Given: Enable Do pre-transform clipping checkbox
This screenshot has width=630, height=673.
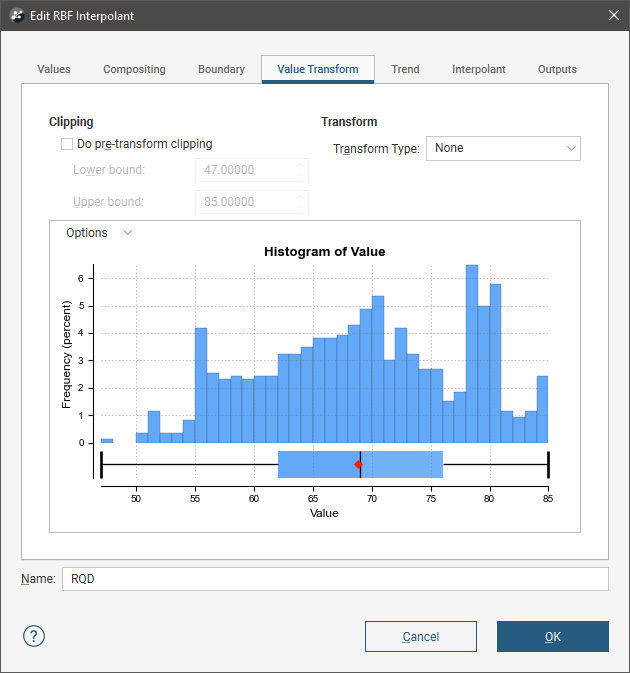Looking at the screenshot, I should 68,144.
